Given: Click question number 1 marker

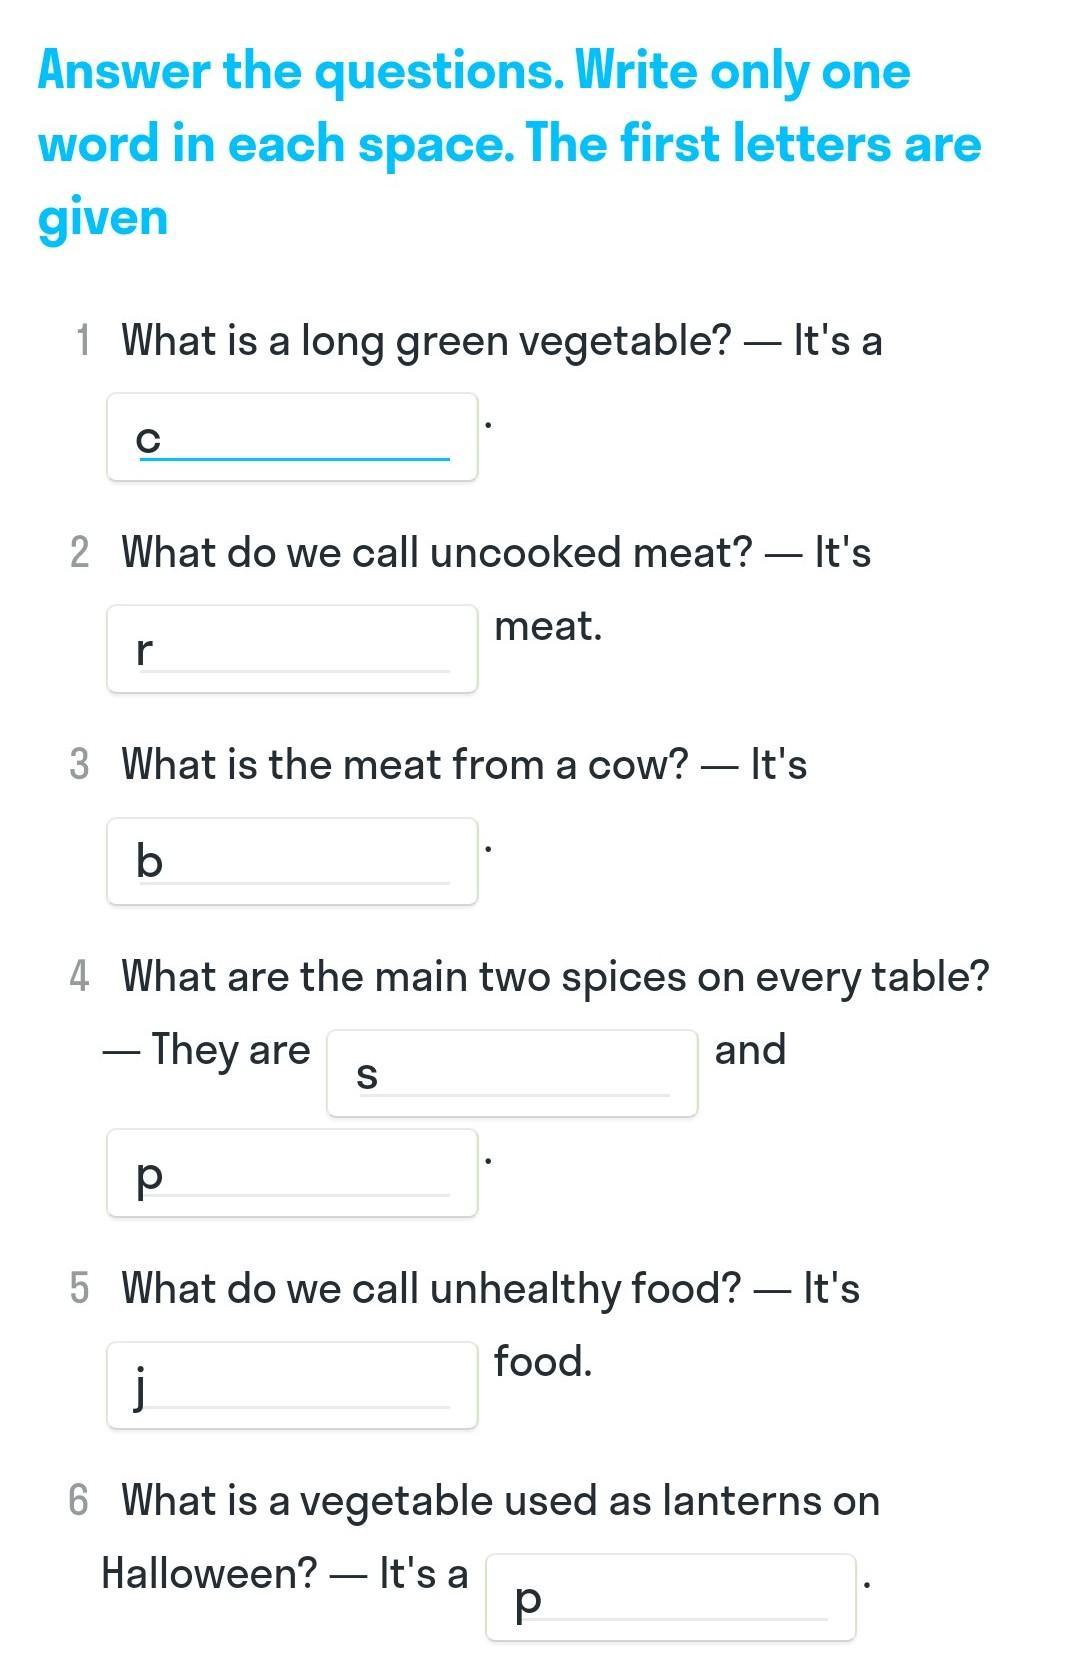Looking at the screenshot, I should tap(82, 341).
